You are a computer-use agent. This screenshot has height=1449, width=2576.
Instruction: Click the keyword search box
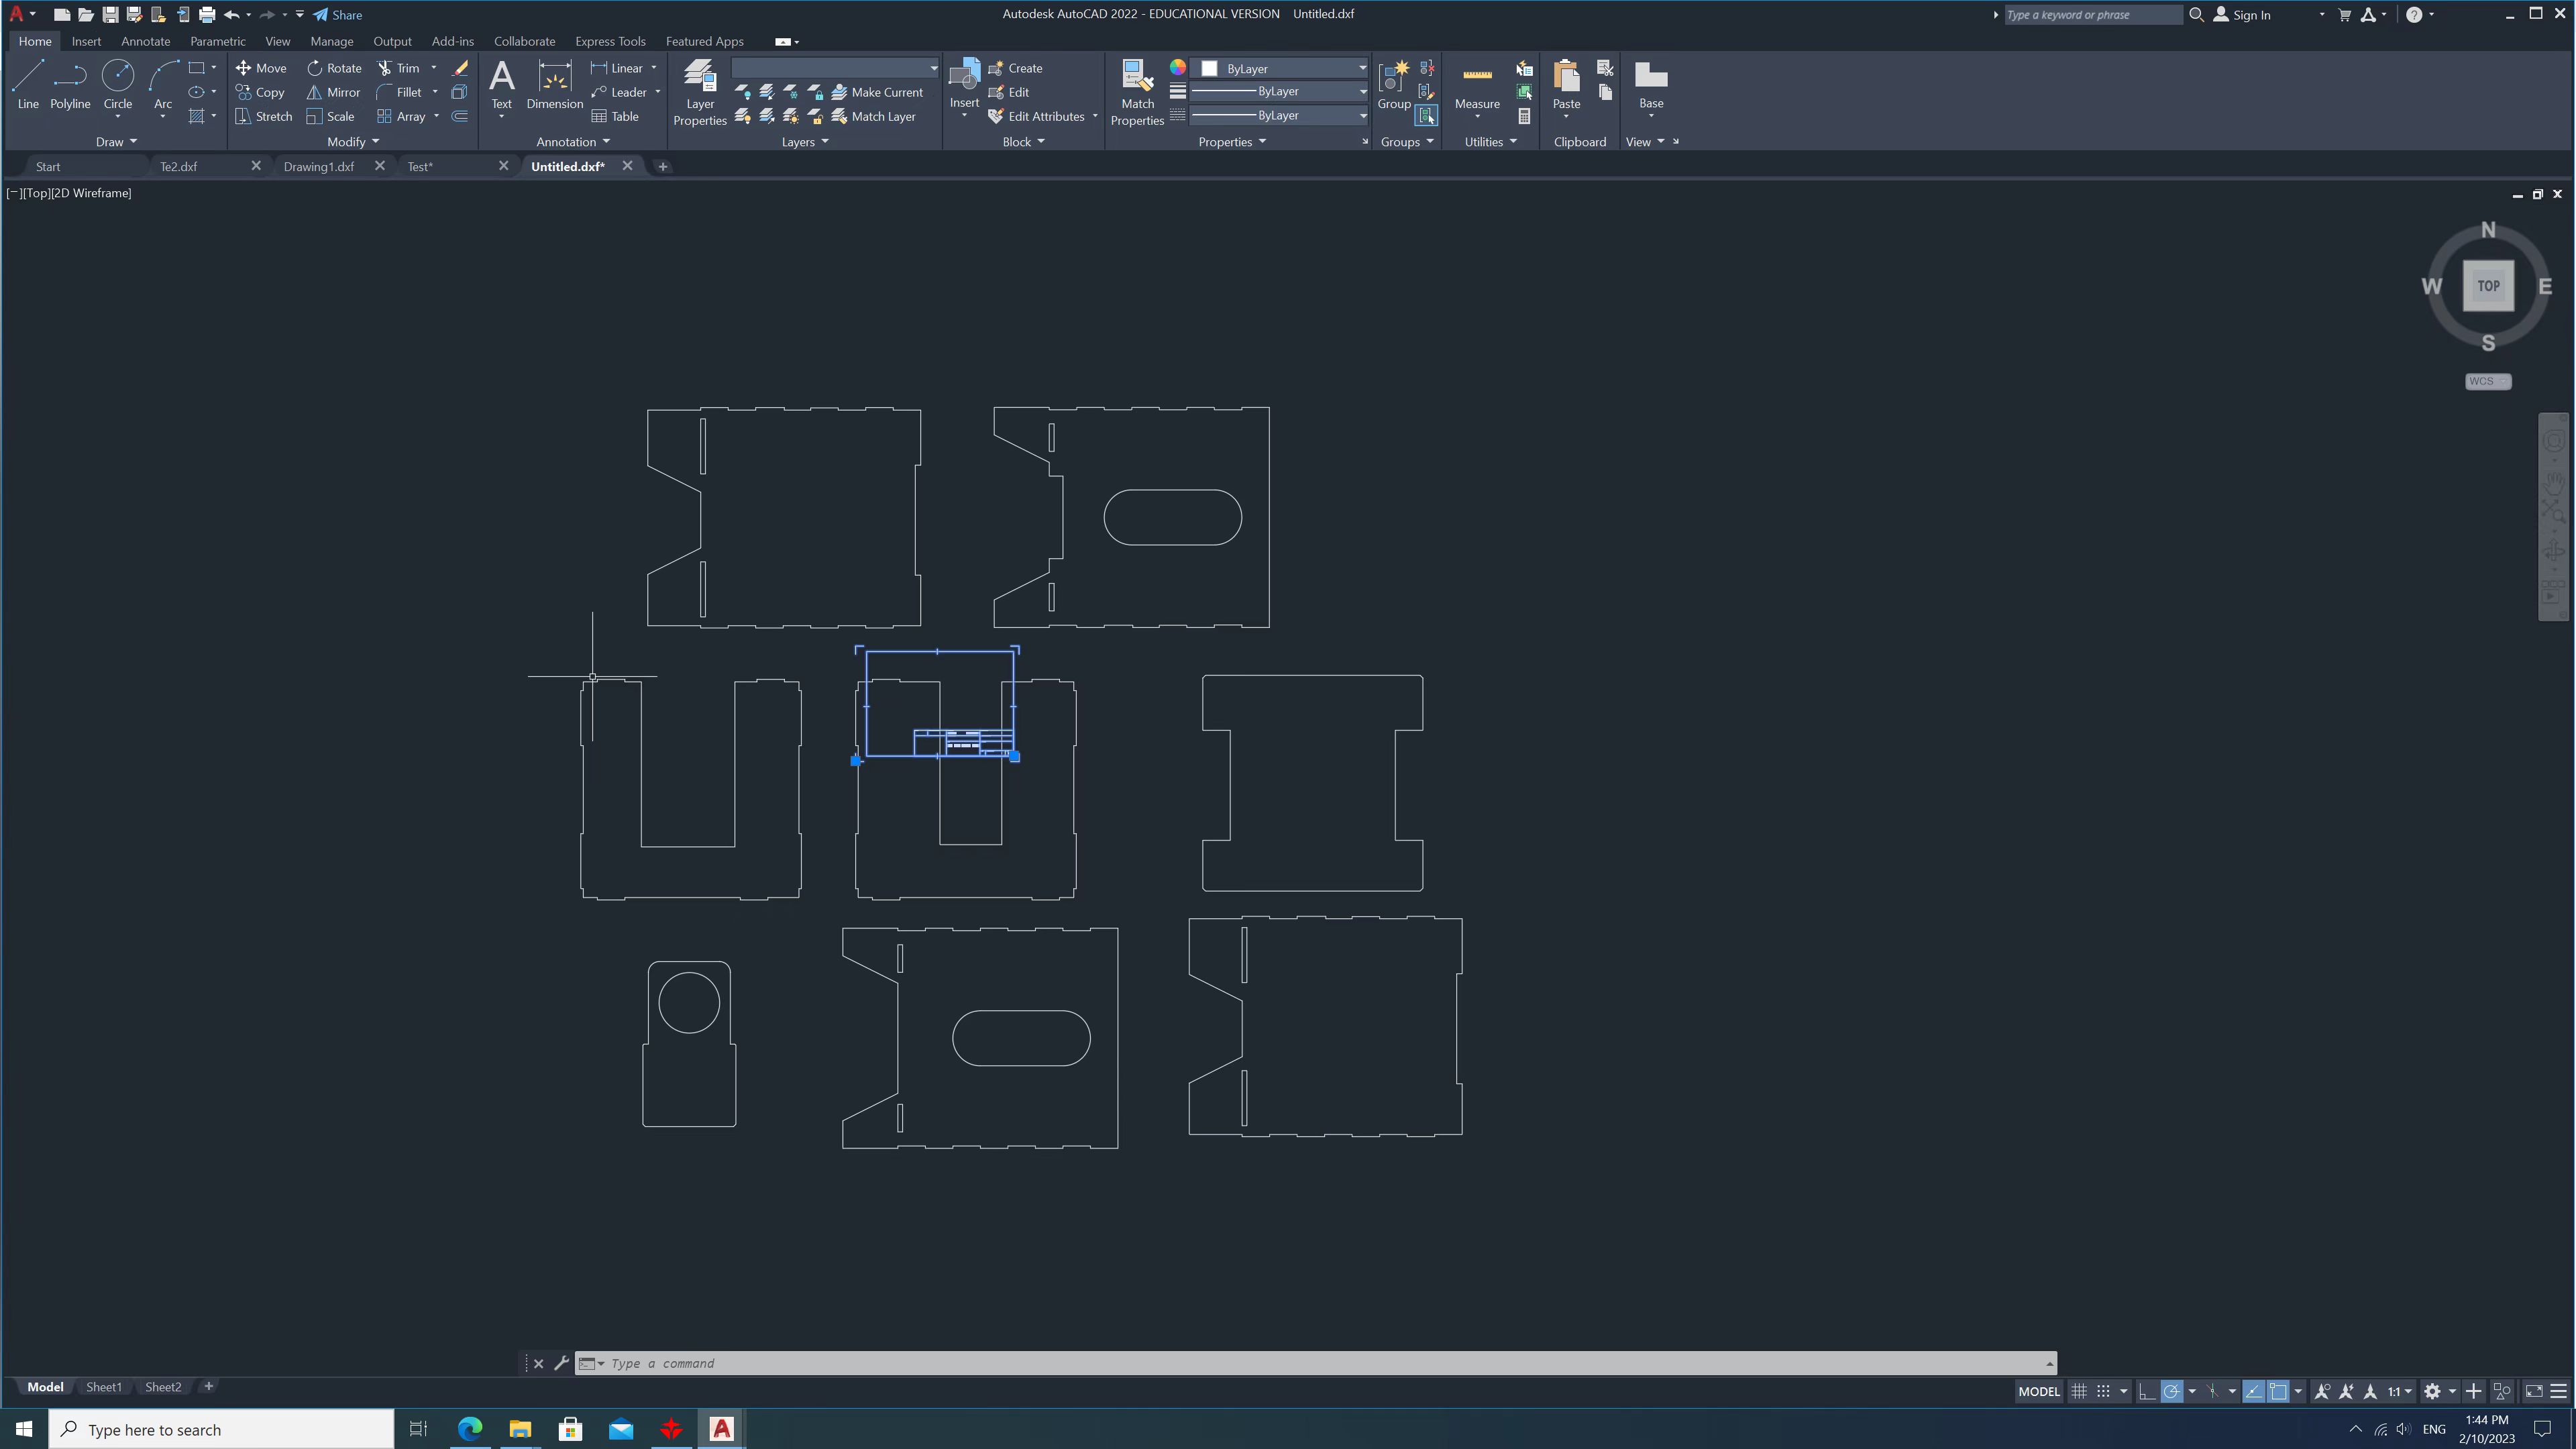pos(2092,15)
